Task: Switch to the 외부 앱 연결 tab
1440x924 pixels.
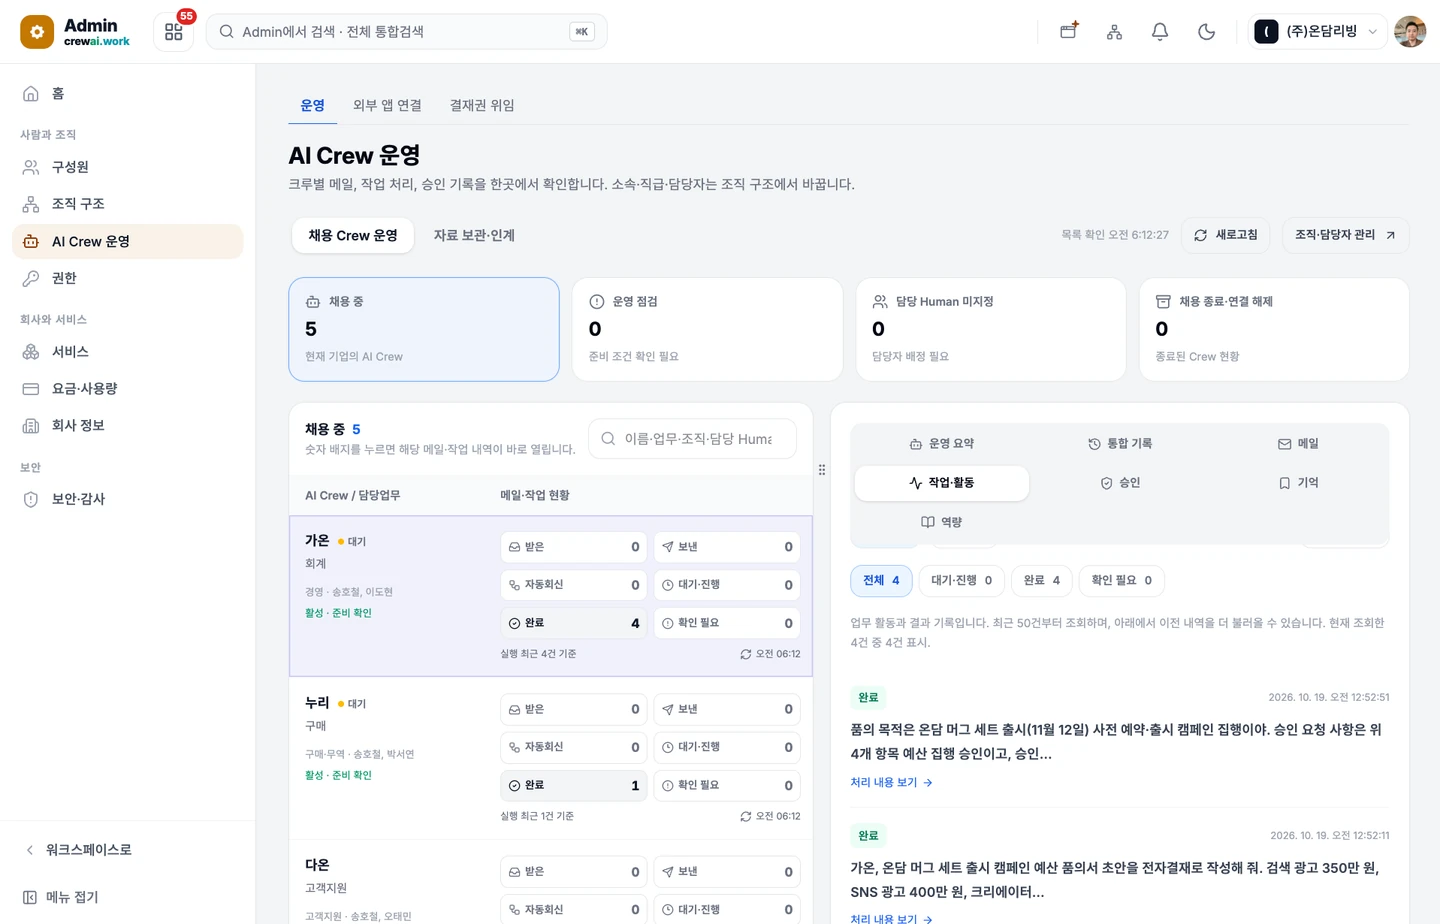Action: (x=387, y=105)
